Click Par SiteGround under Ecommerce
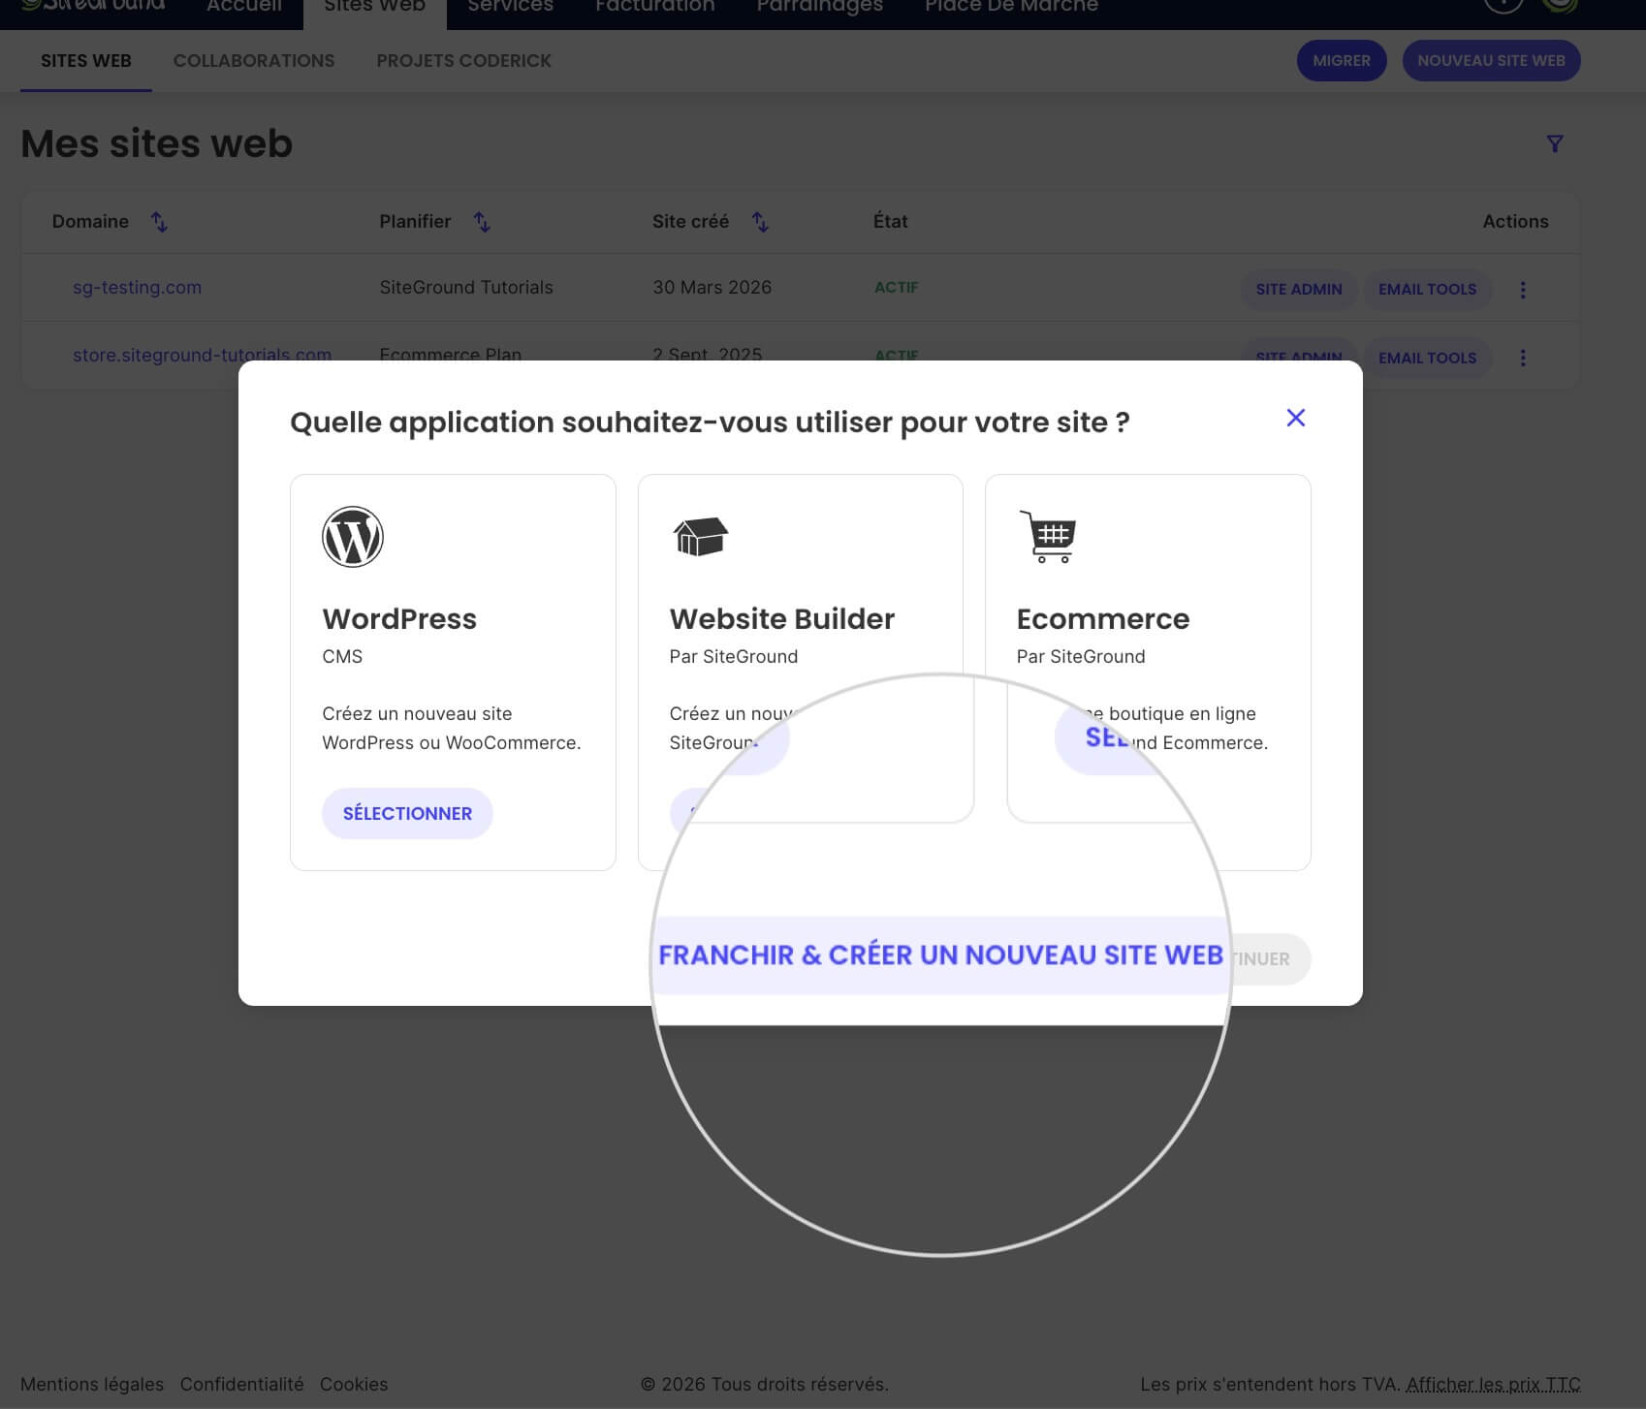The width and height of the screenshot is (1646, 1409). [x=1081, y=656]
